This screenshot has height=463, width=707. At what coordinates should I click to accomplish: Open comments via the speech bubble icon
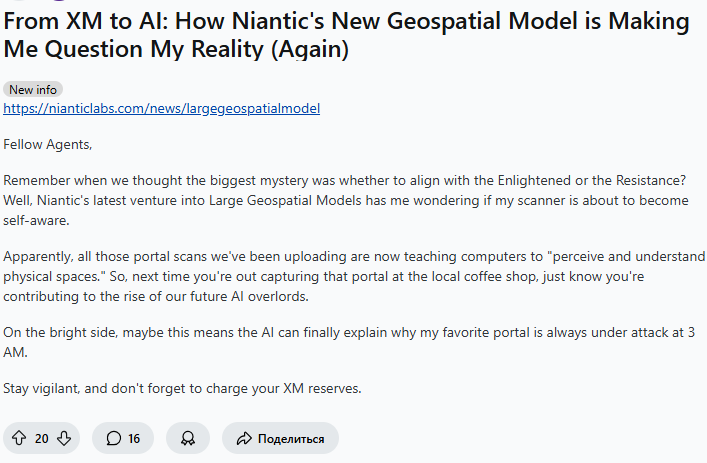[x=114, y=438]
